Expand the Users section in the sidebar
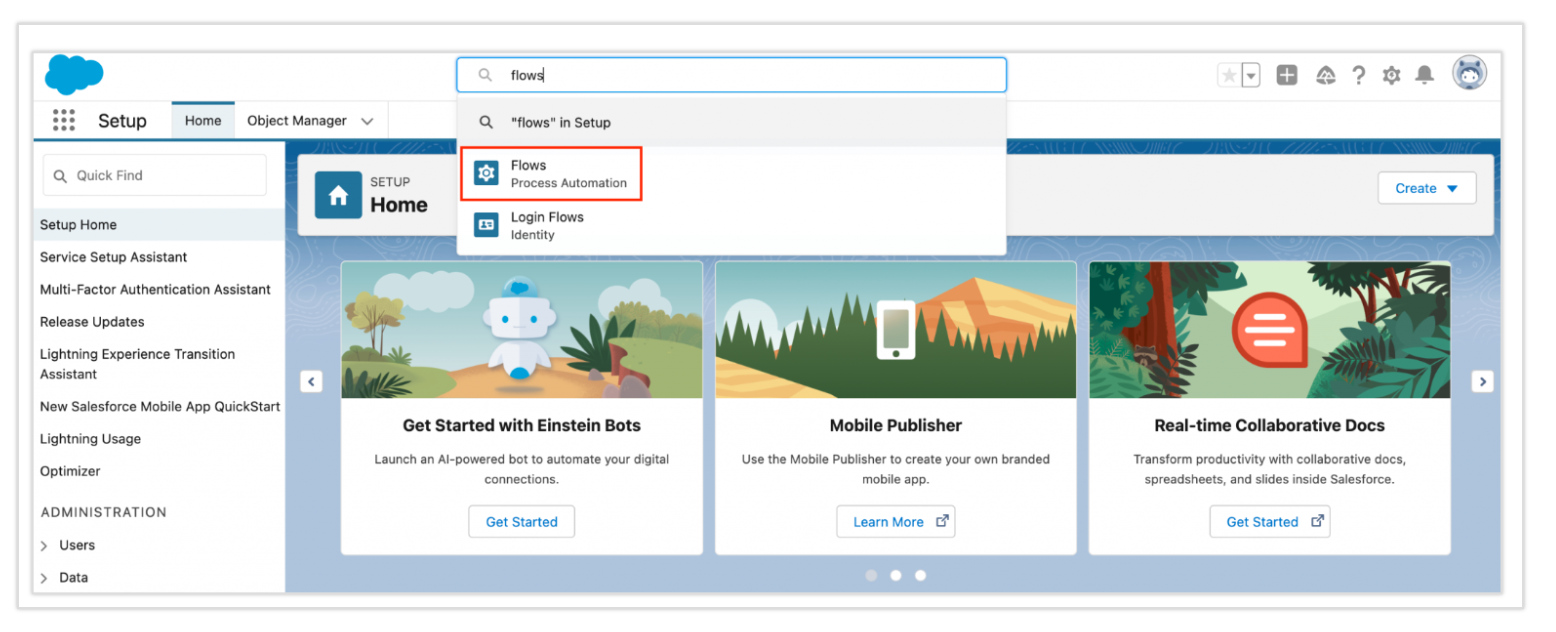Screen dimensions: 1556x632 click(75, 545)
